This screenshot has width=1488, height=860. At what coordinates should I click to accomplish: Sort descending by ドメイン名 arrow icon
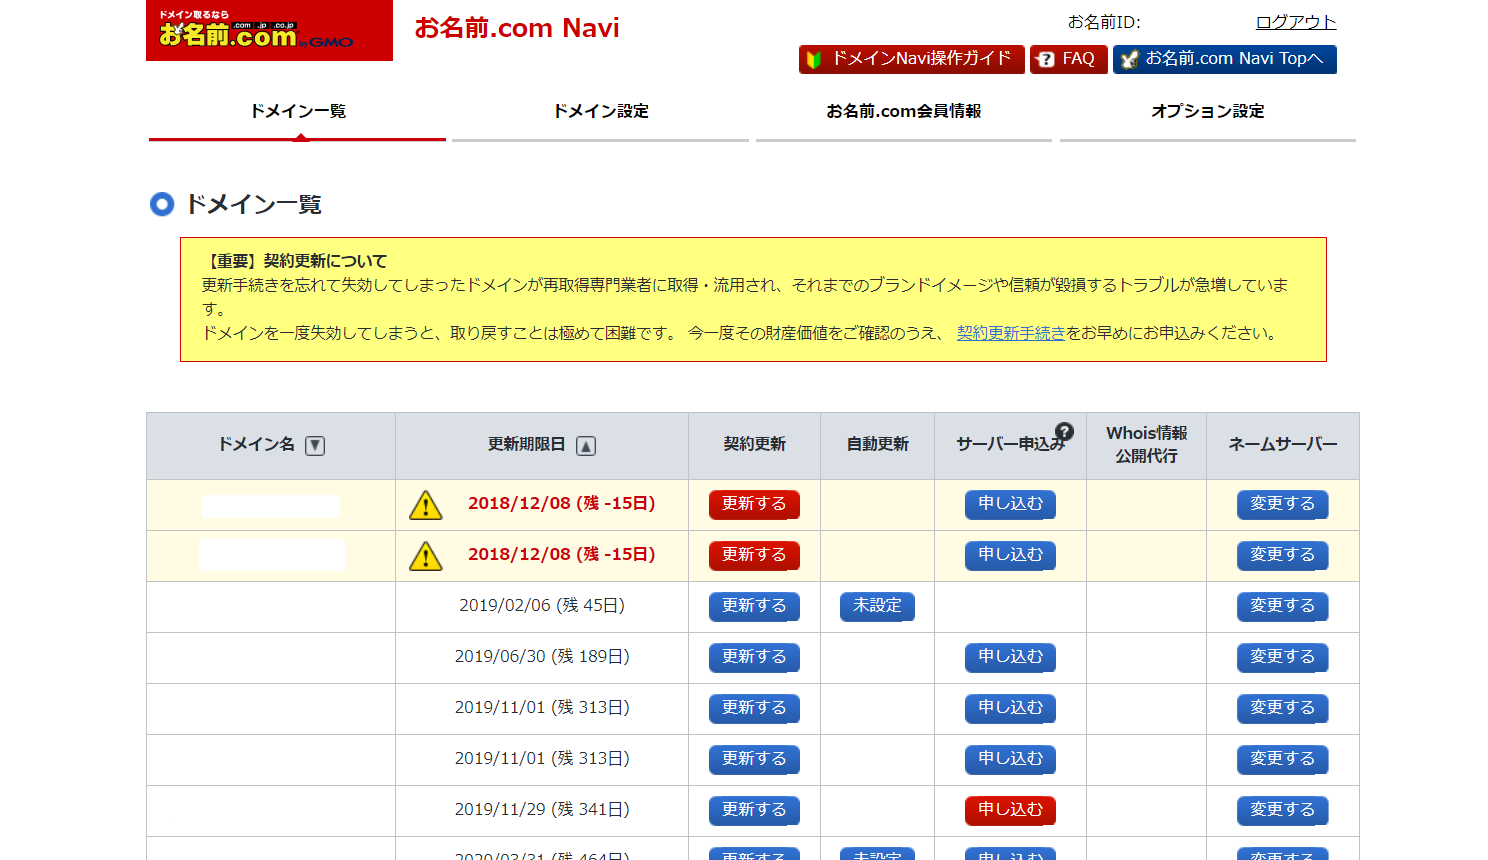tap(315, 446)
